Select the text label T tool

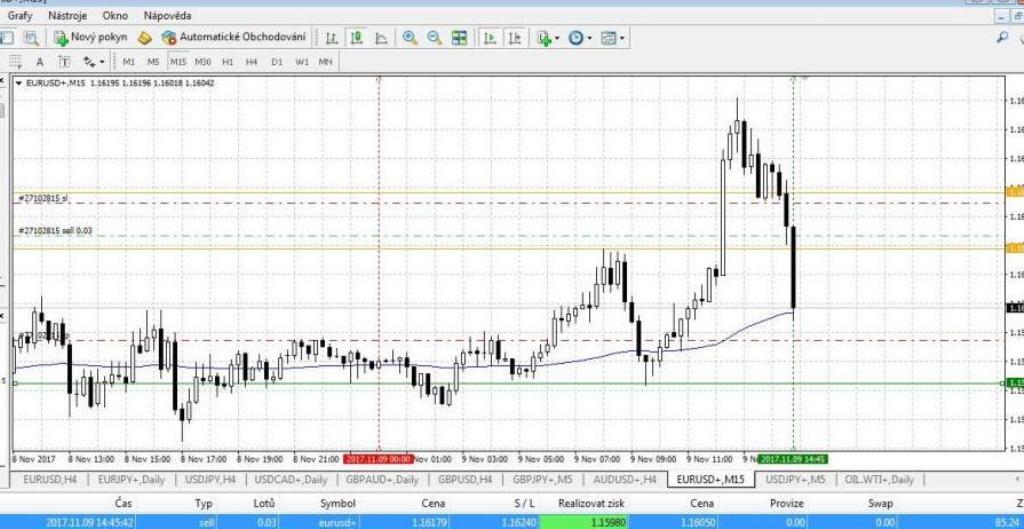point(63,62)
